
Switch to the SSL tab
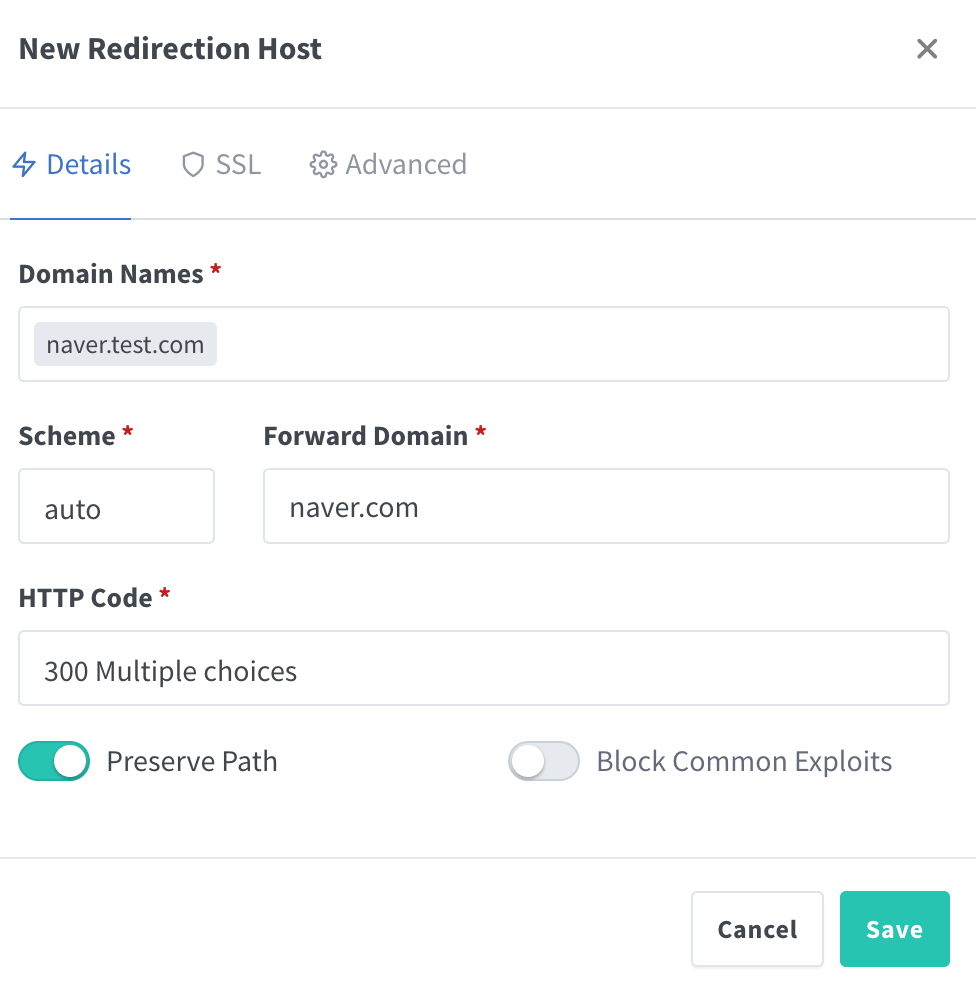tap(238, 164)
